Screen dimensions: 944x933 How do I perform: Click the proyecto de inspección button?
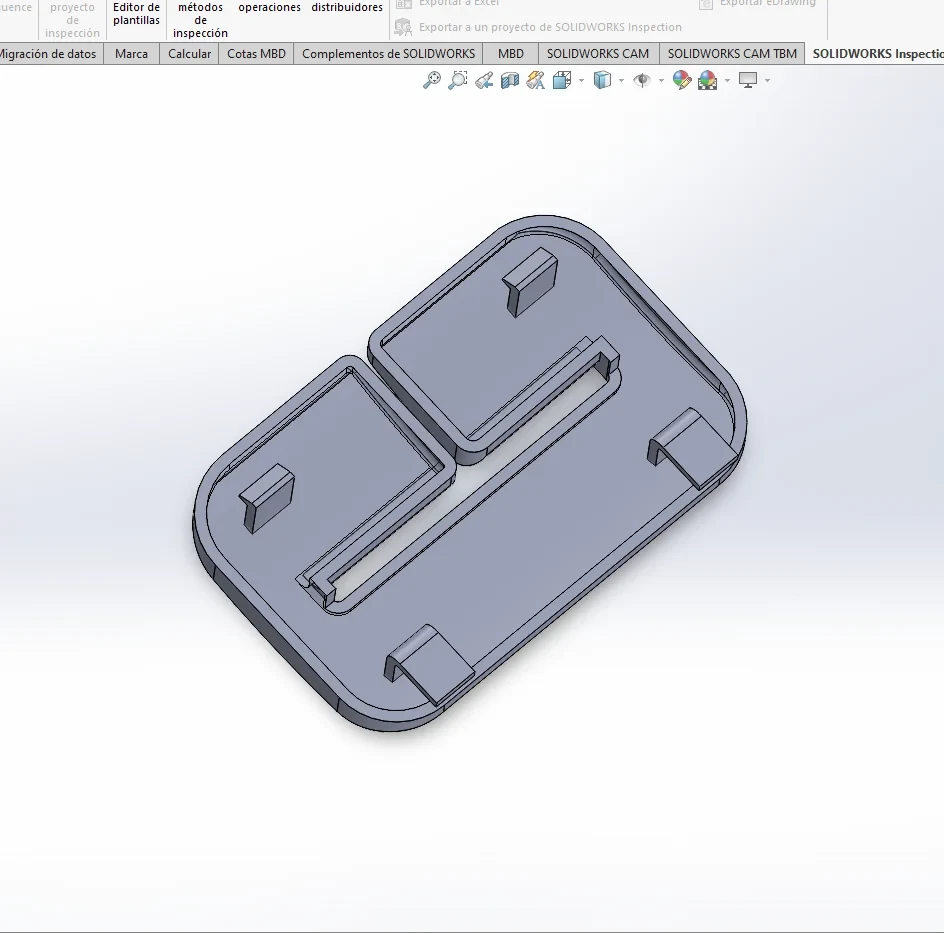72,20
